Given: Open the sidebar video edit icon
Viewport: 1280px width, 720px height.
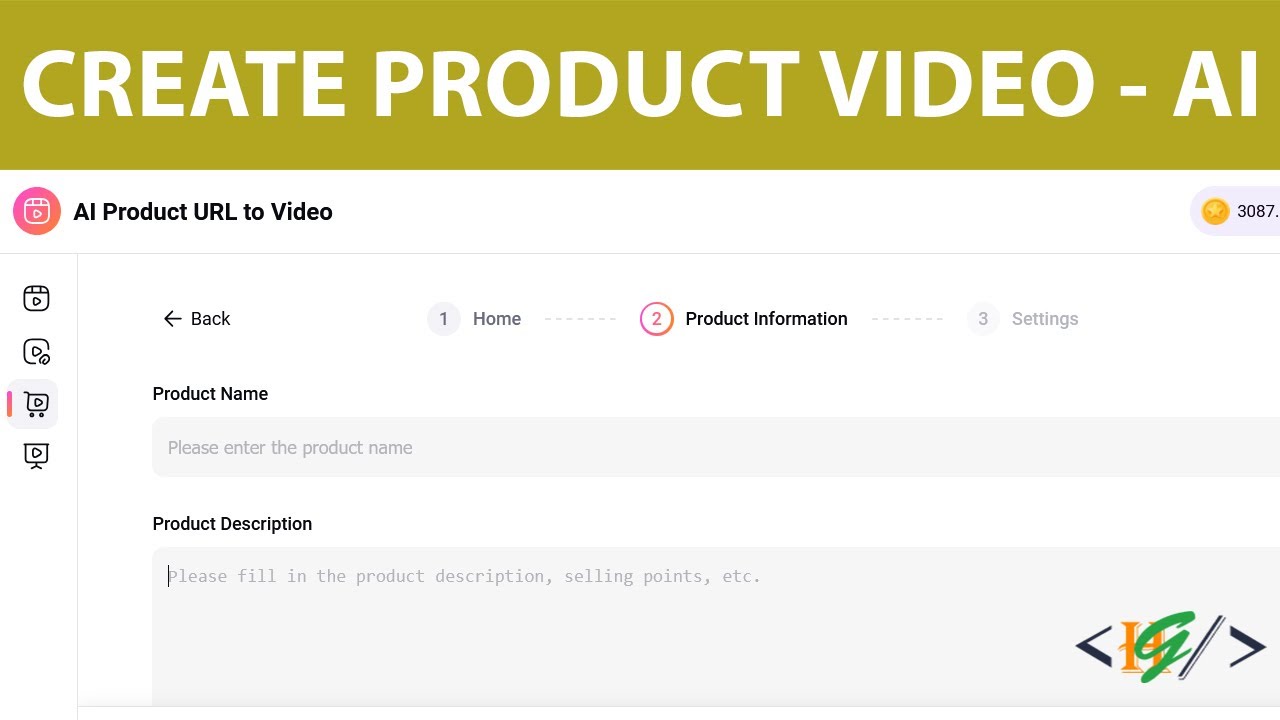Looking at the screenshot, I should point(36,351).
